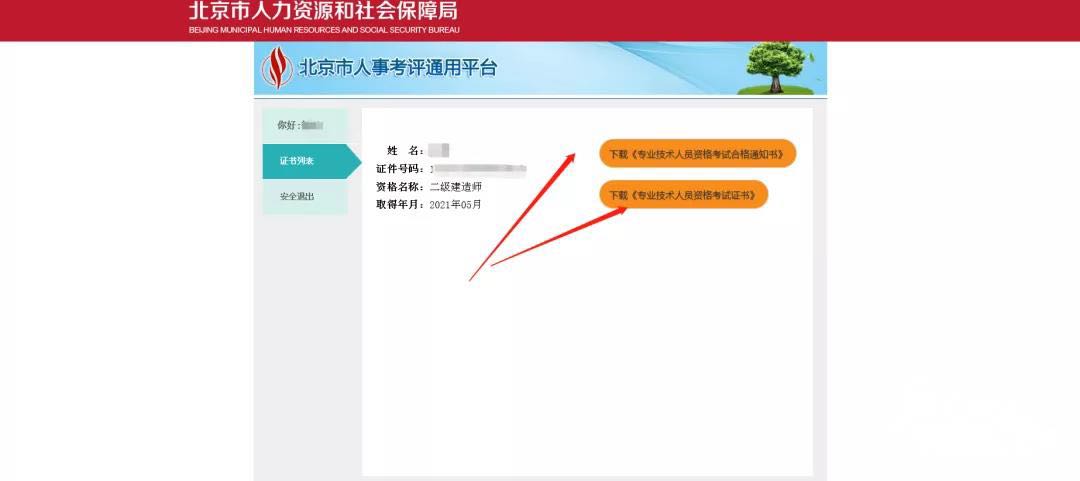Screen dimensions: 1080x481
Task: Click the red flame platform logo
Action: pos(277,68)
